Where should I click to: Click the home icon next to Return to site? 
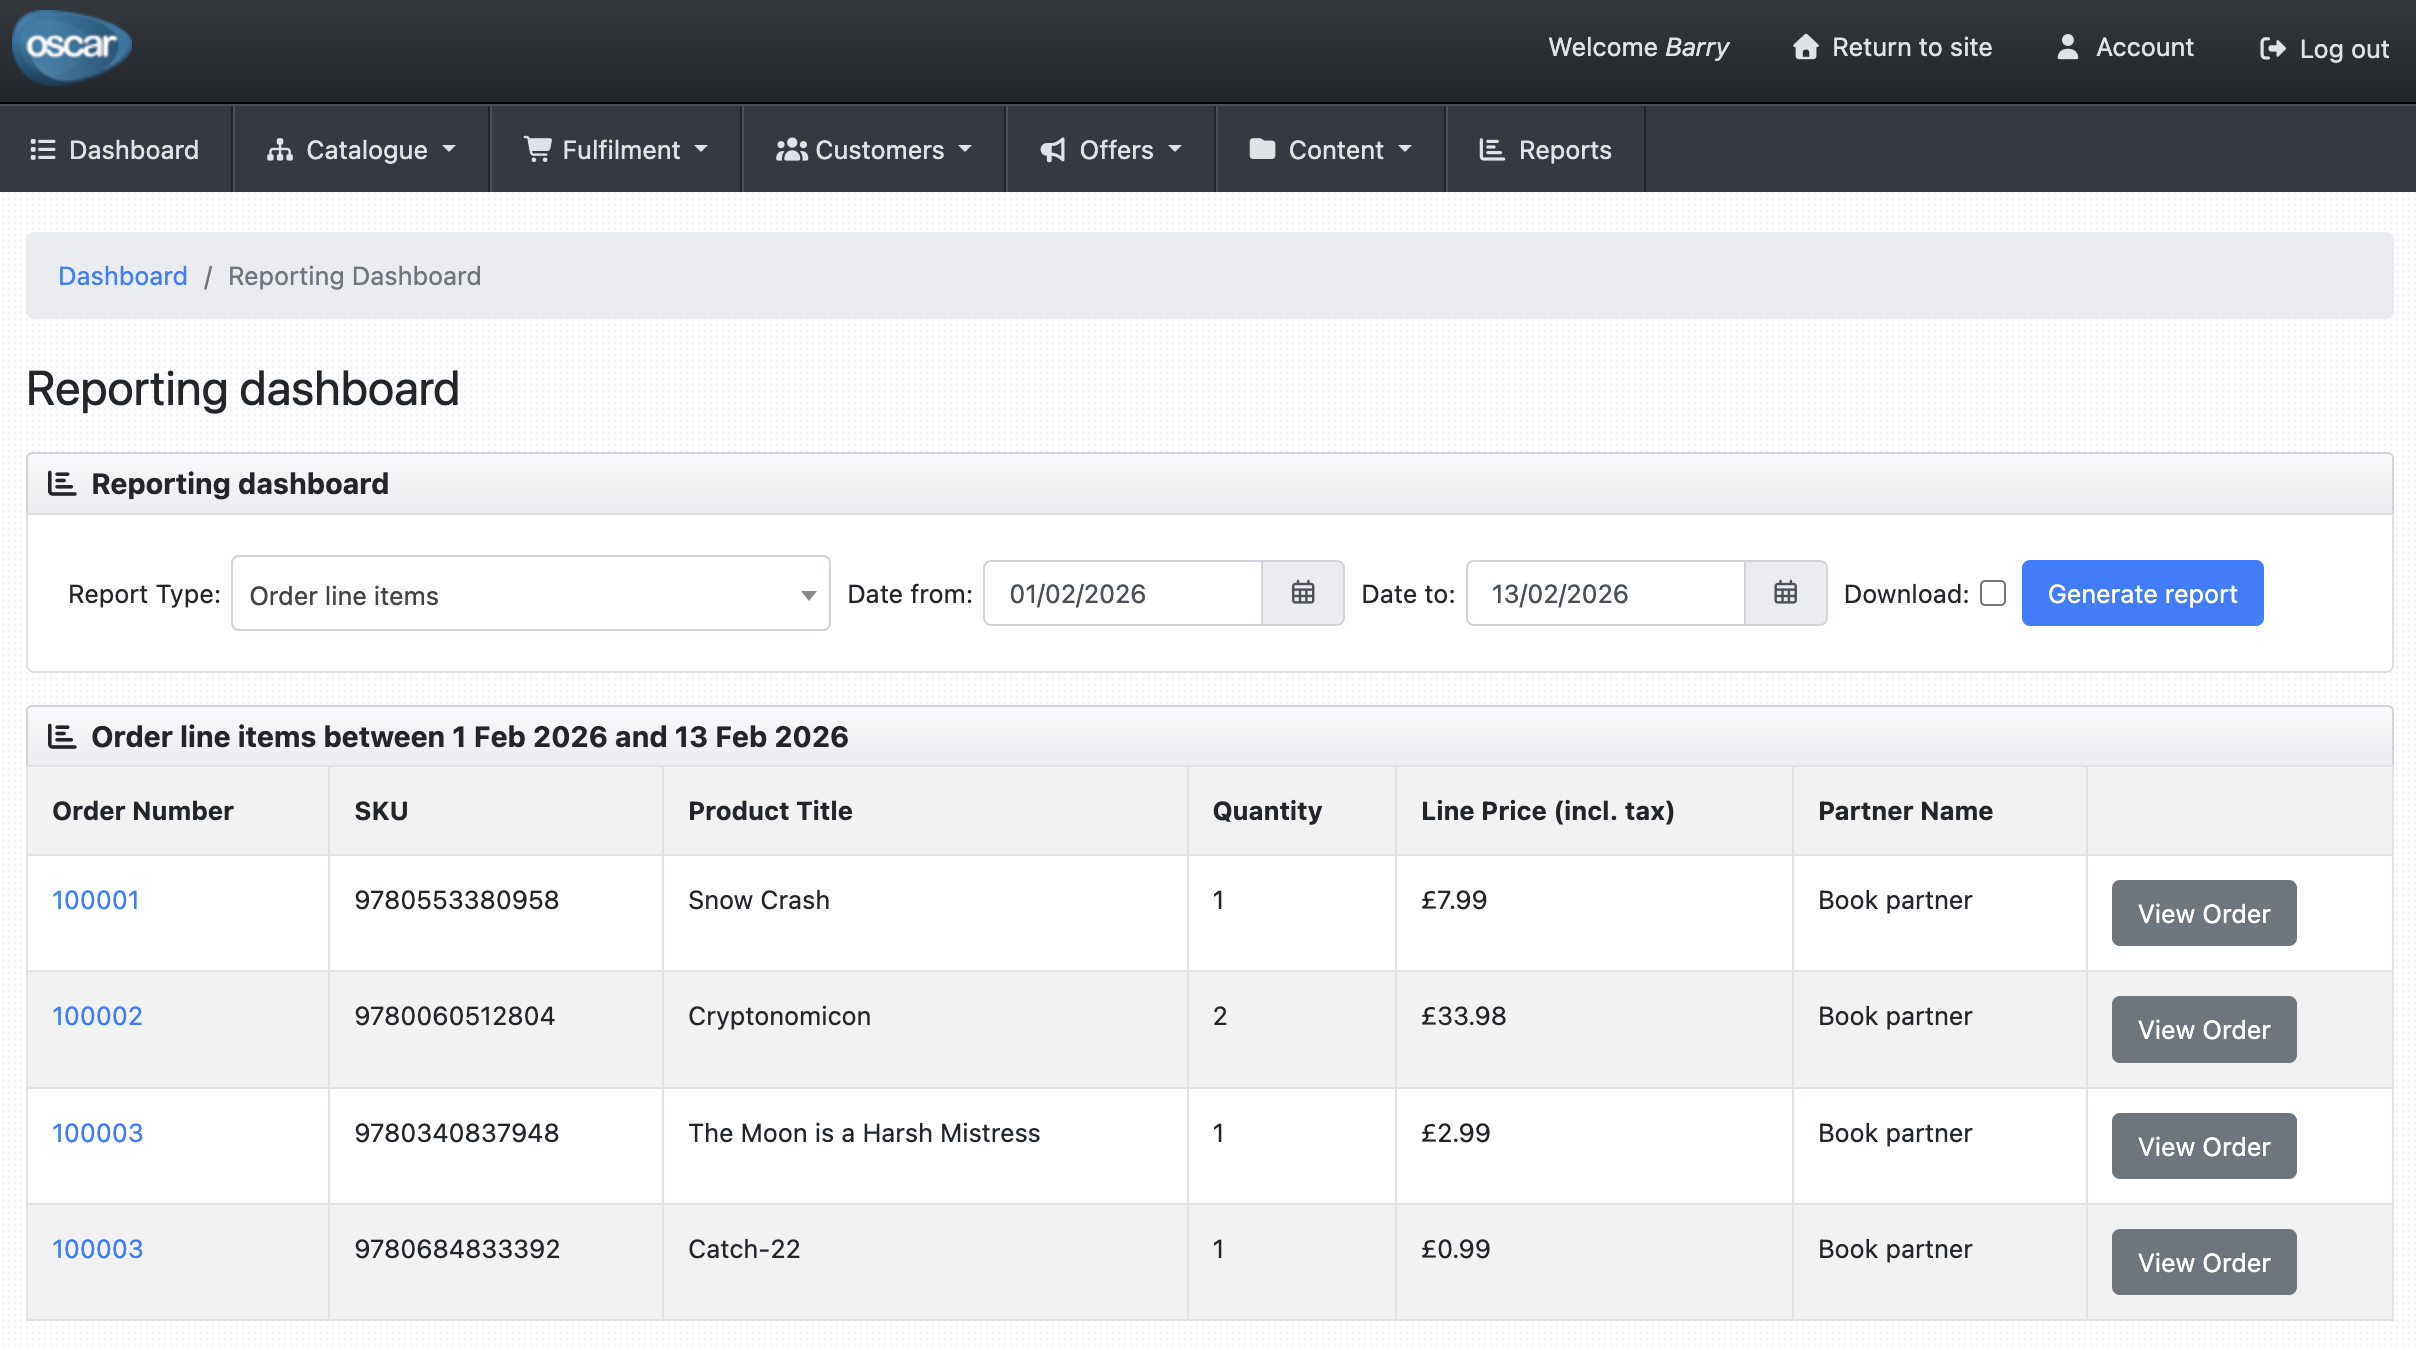click(x=1805, y=47)
